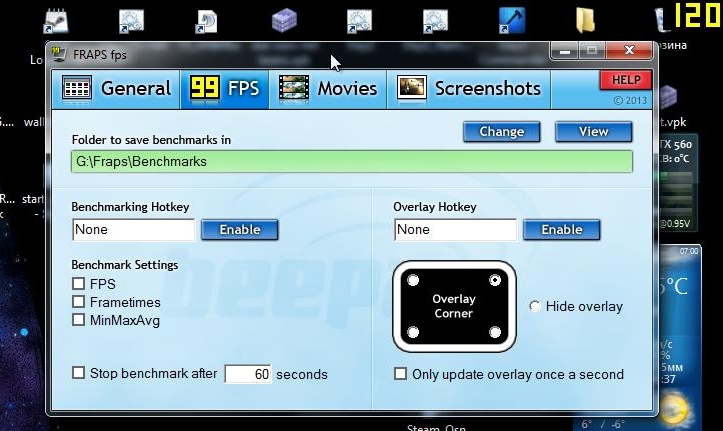Click the General tab's calendar grid icon
This screenshot has width=723, height=431.
tap(77, 88)
